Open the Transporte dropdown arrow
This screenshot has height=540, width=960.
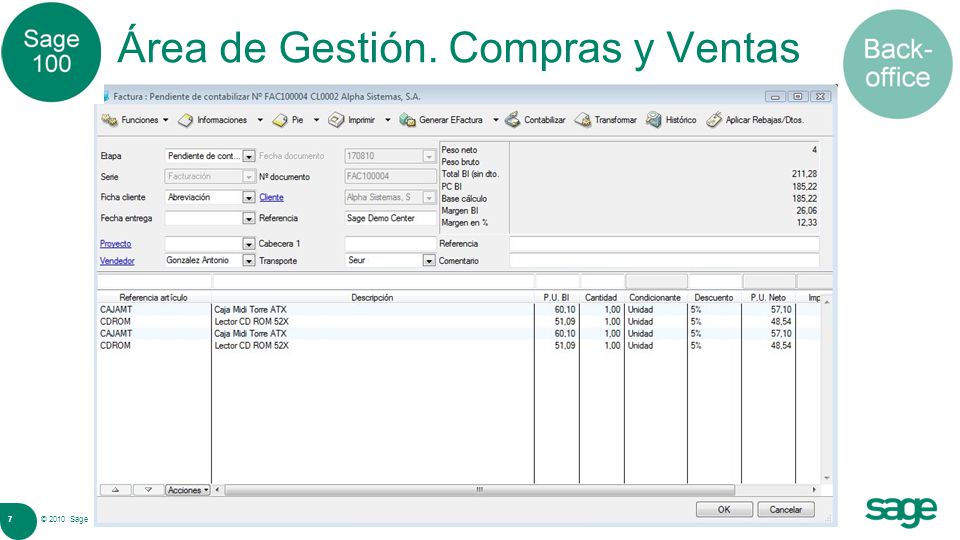(x=429, y=261)
